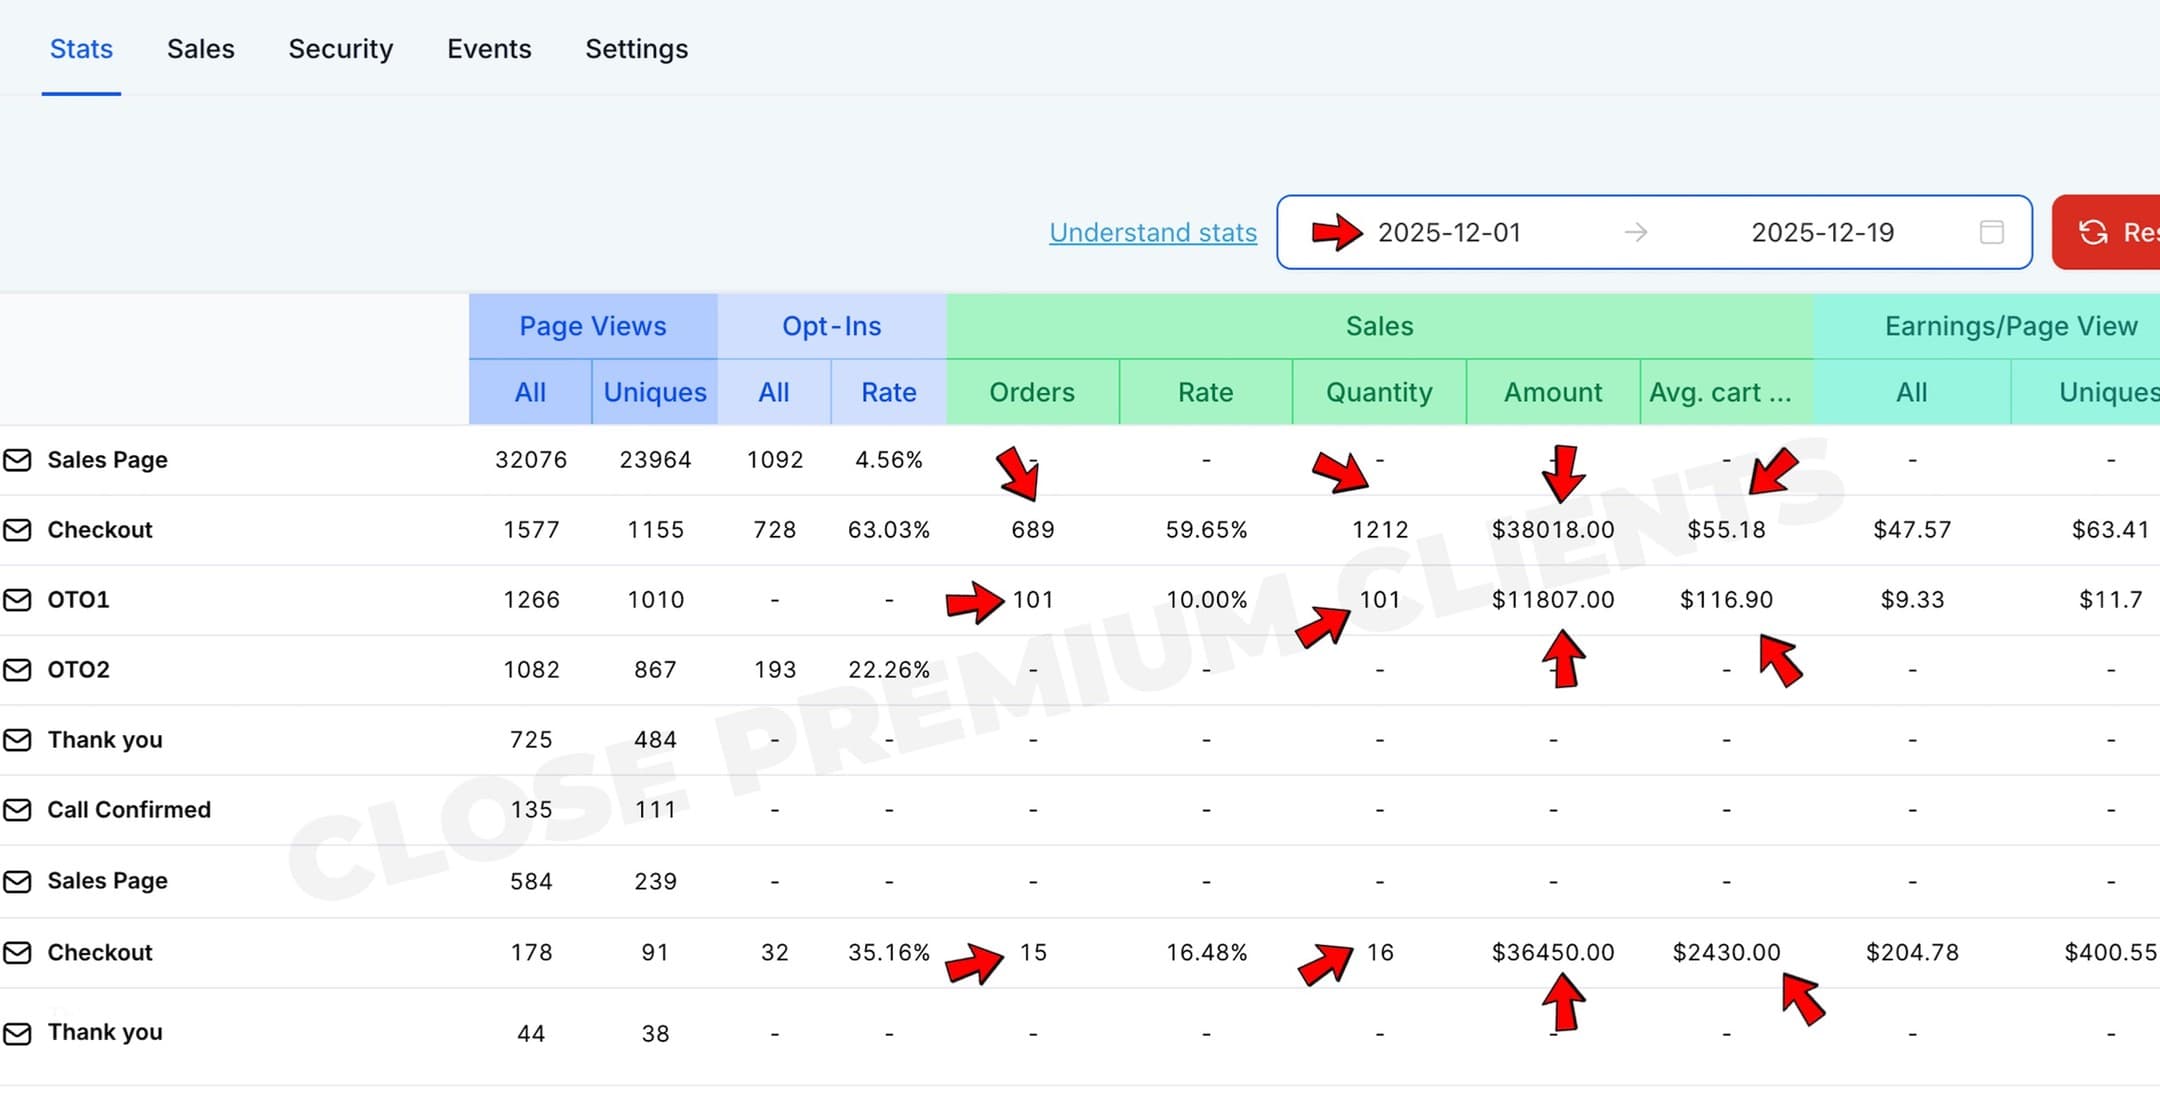Viewport: 2160px width, 1120px height.
Task: Edit start date 2025-12-01
Action: tap(1449, 232)
